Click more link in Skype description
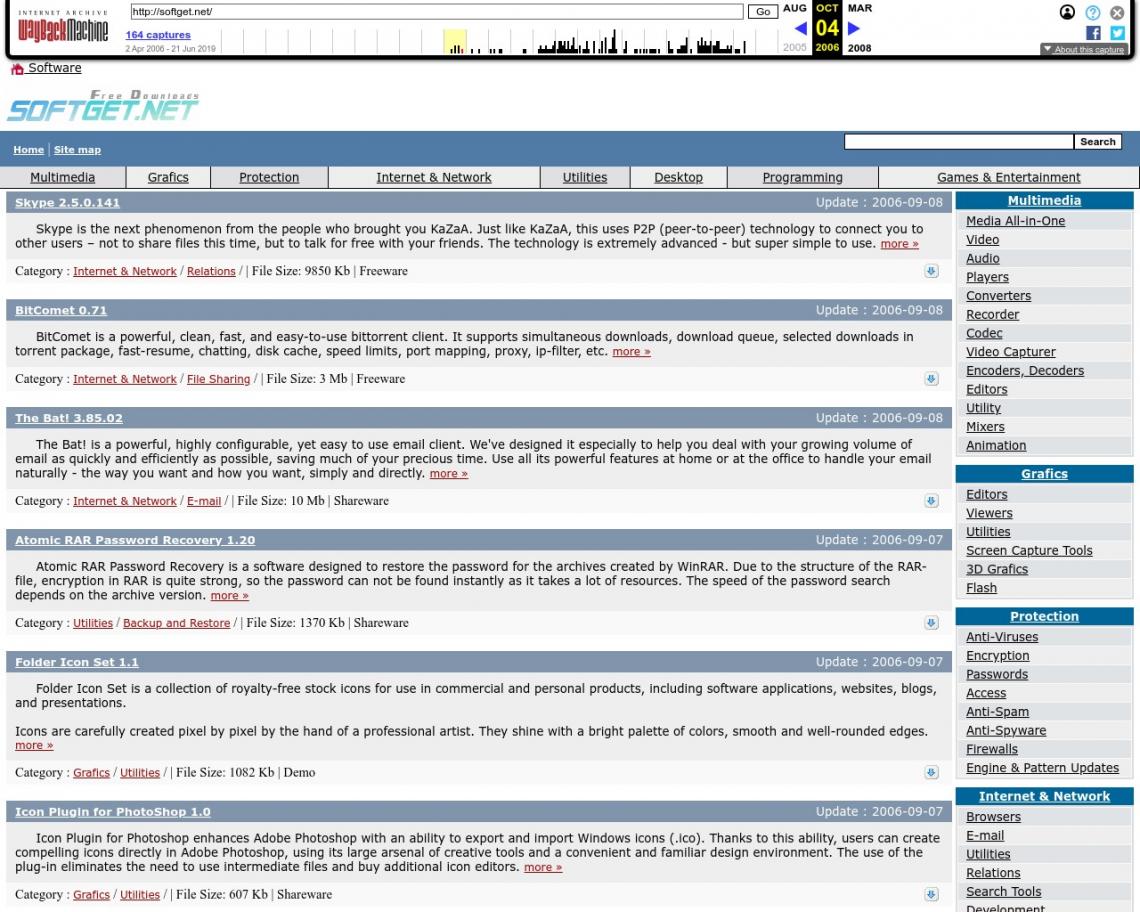 point(899,244)
